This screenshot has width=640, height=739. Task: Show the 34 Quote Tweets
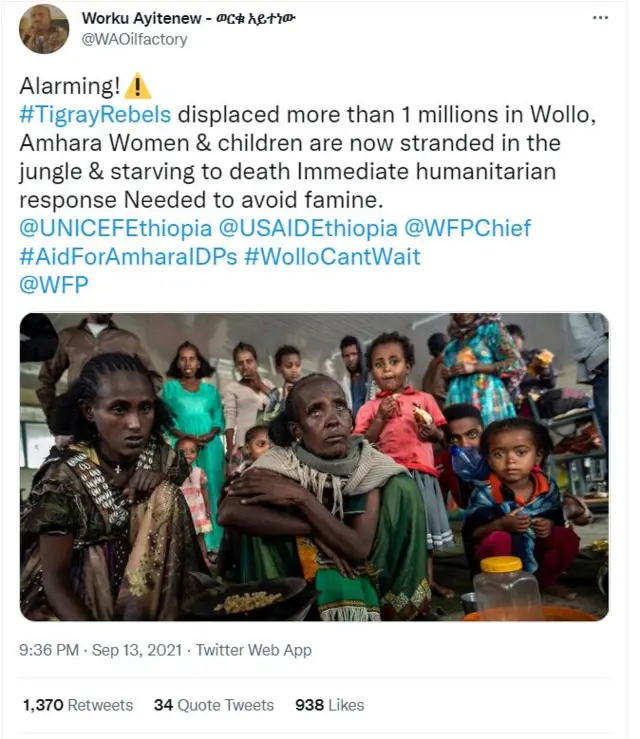tap(213, 705)
